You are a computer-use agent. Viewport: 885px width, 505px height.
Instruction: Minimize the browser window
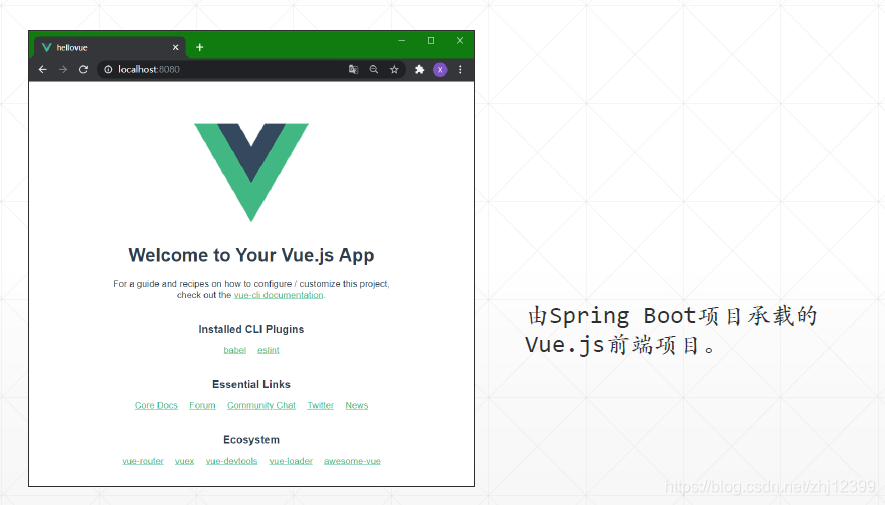coord(402,41)
